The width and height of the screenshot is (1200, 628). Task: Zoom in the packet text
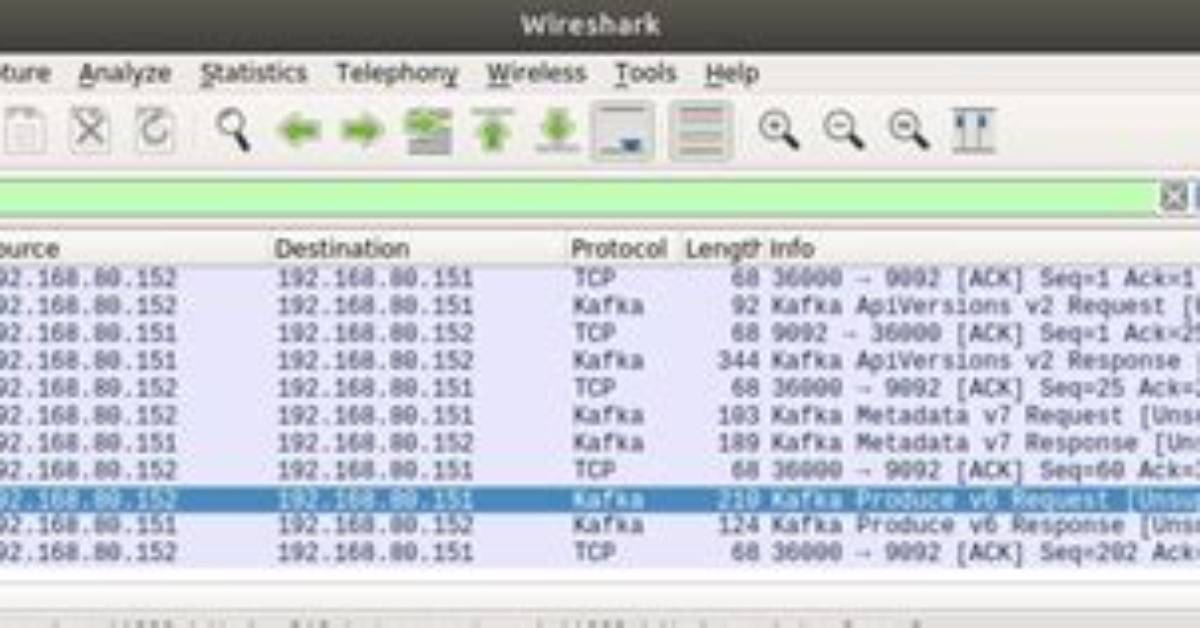coord(778,131)
